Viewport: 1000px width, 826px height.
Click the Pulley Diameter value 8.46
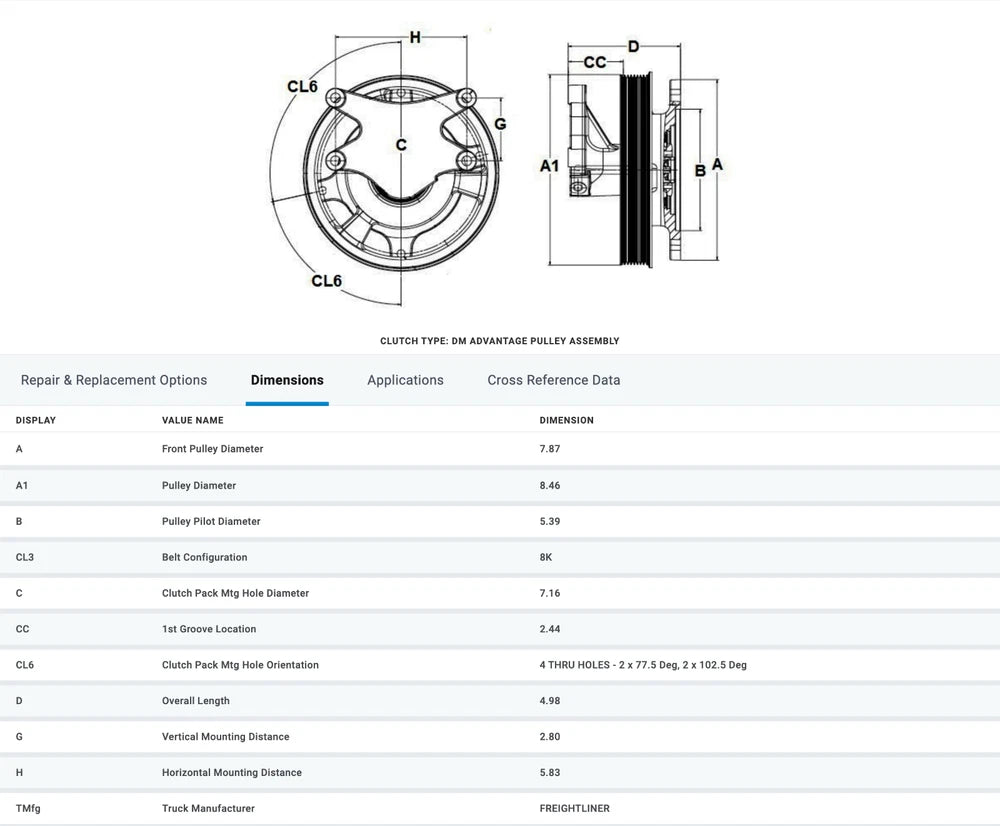point(550,485)
